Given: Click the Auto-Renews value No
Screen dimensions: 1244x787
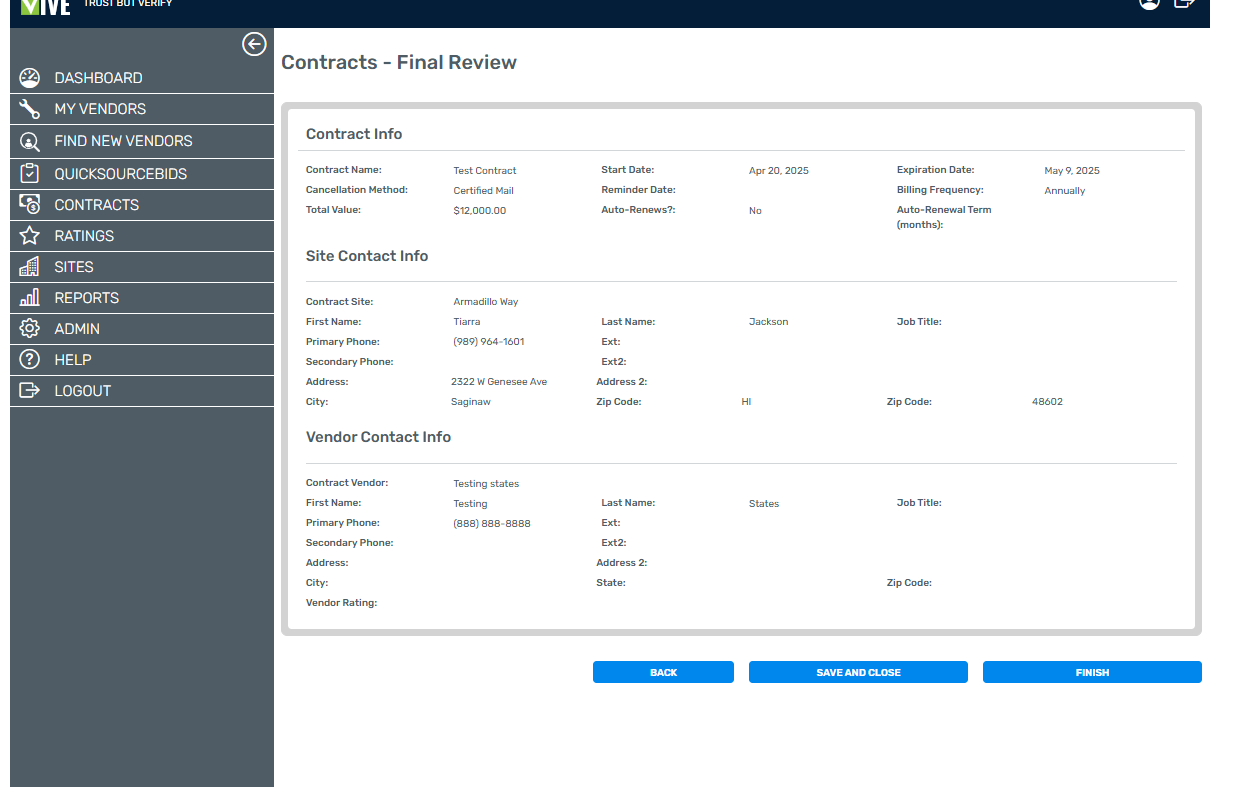Looking at the screenshot, I should pos(755,211).
